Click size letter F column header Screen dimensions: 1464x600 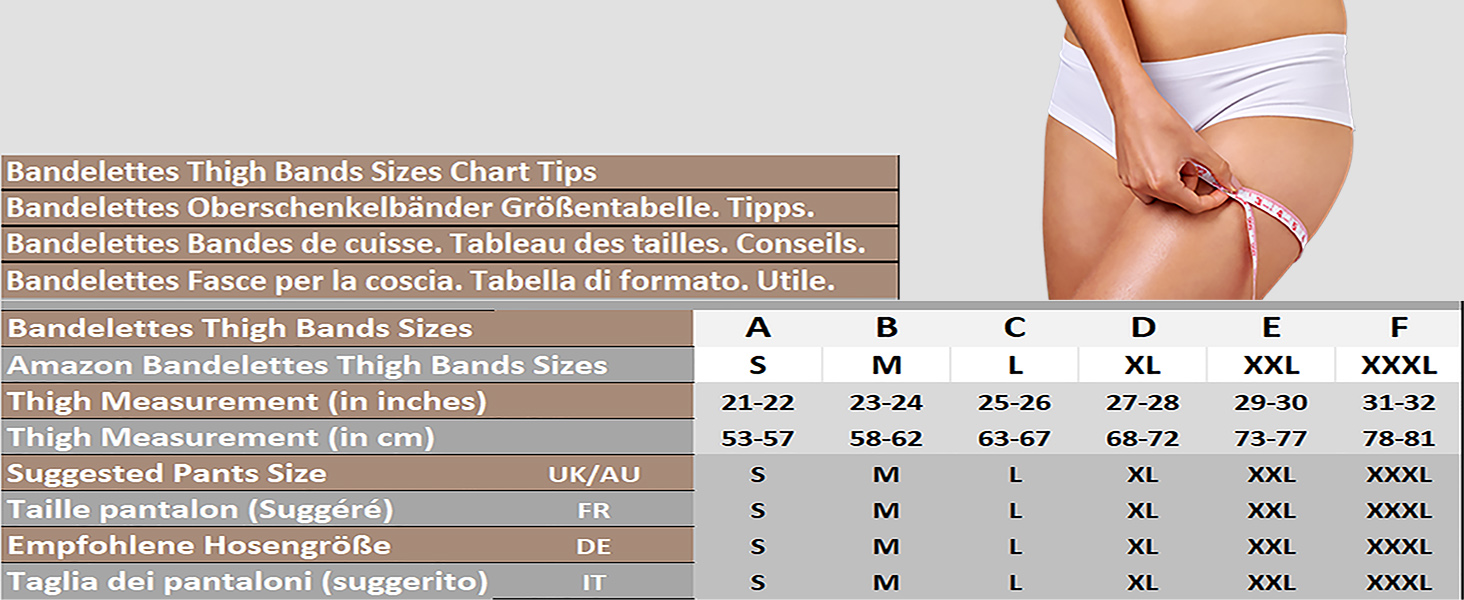click(1398, 328)
